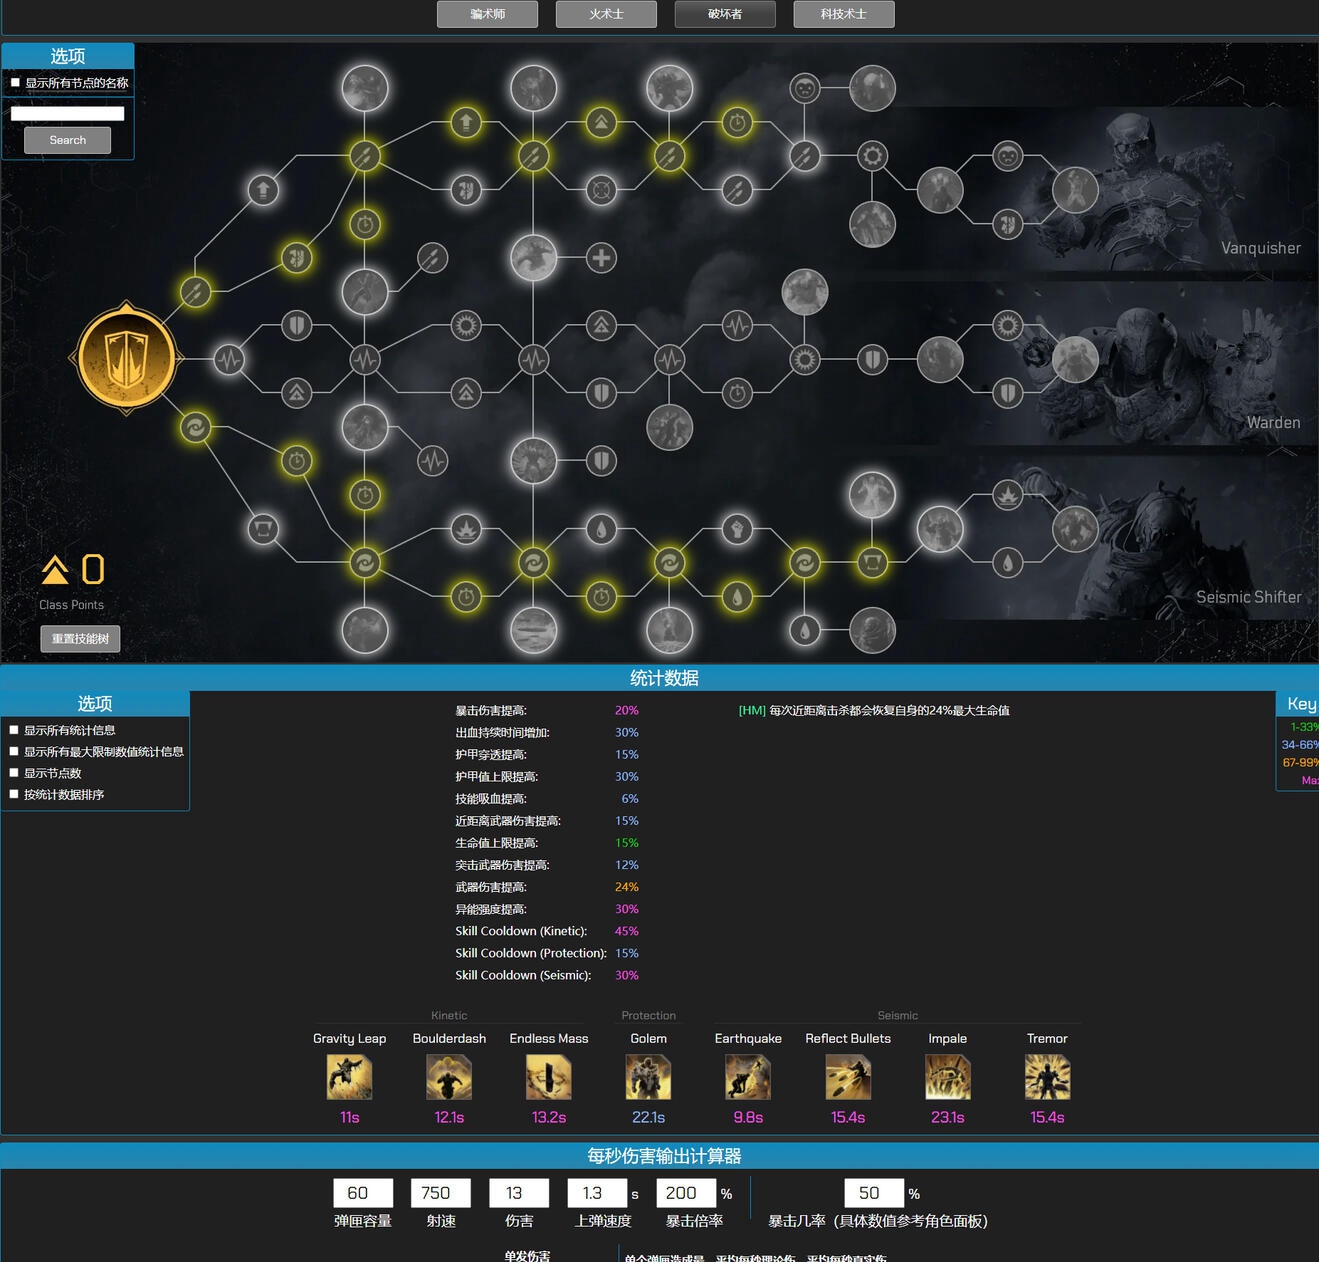Click the 生命值上限提高 stat row
1319x1262 pixels.
point(547,843)
